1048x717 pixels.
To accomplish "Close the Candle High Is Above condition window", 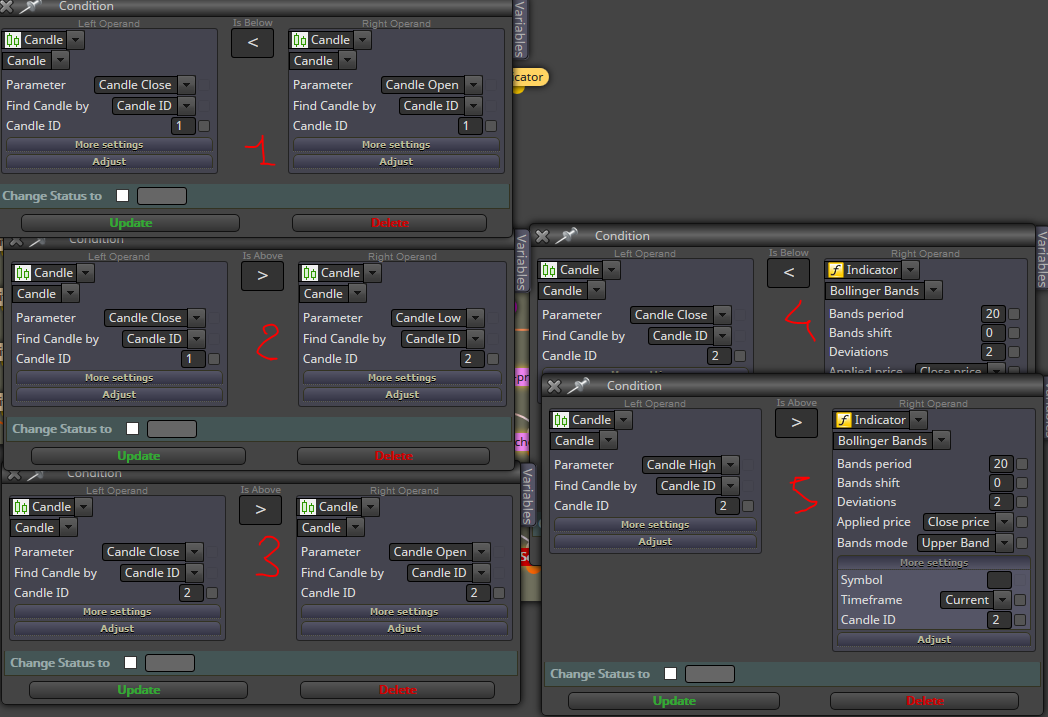I will 554,386.
